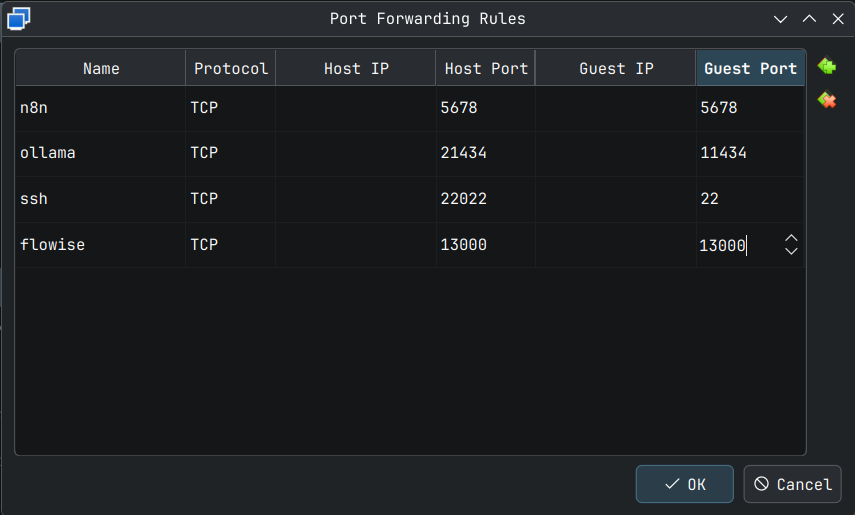Image resolution: width=855 pixels, height=515 pixels.
Task: Select the n8n rule name cell
Action: coord(100,108)
